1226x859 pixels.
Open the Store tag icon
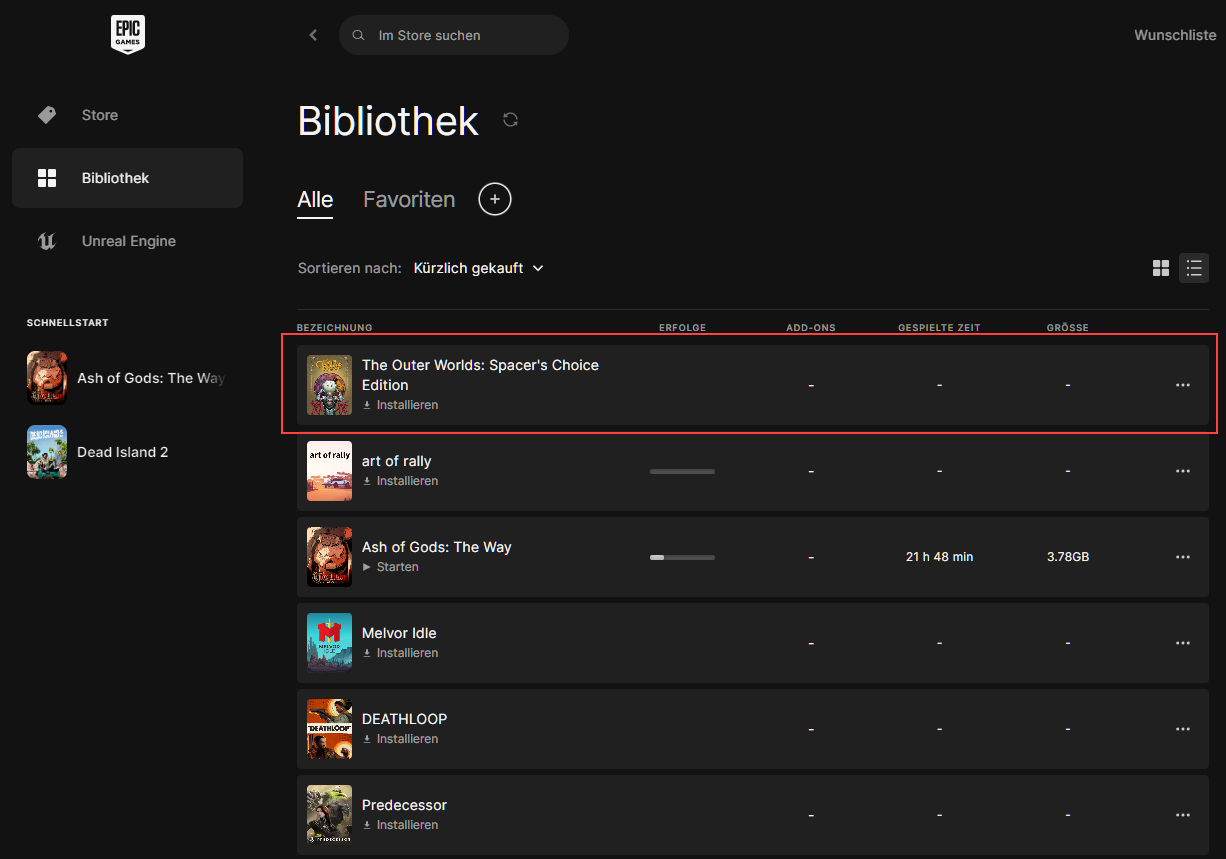coord(47,115)
